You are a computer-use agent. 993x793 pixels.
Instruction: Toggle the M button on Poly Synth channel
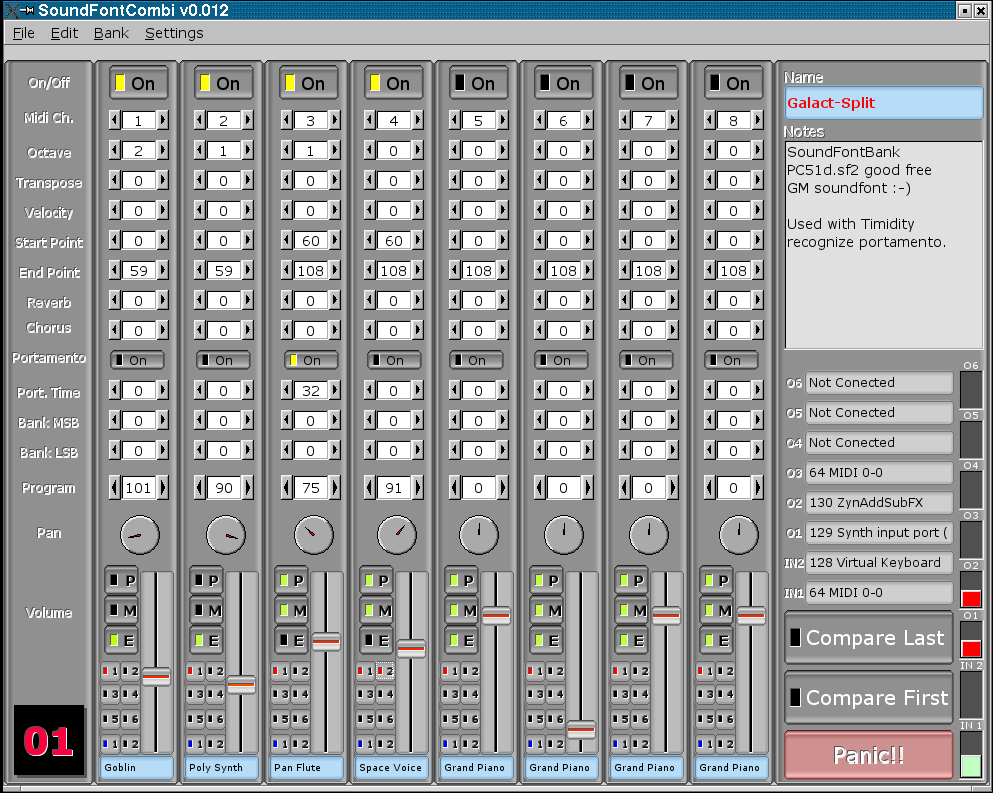tap(206, 610)
